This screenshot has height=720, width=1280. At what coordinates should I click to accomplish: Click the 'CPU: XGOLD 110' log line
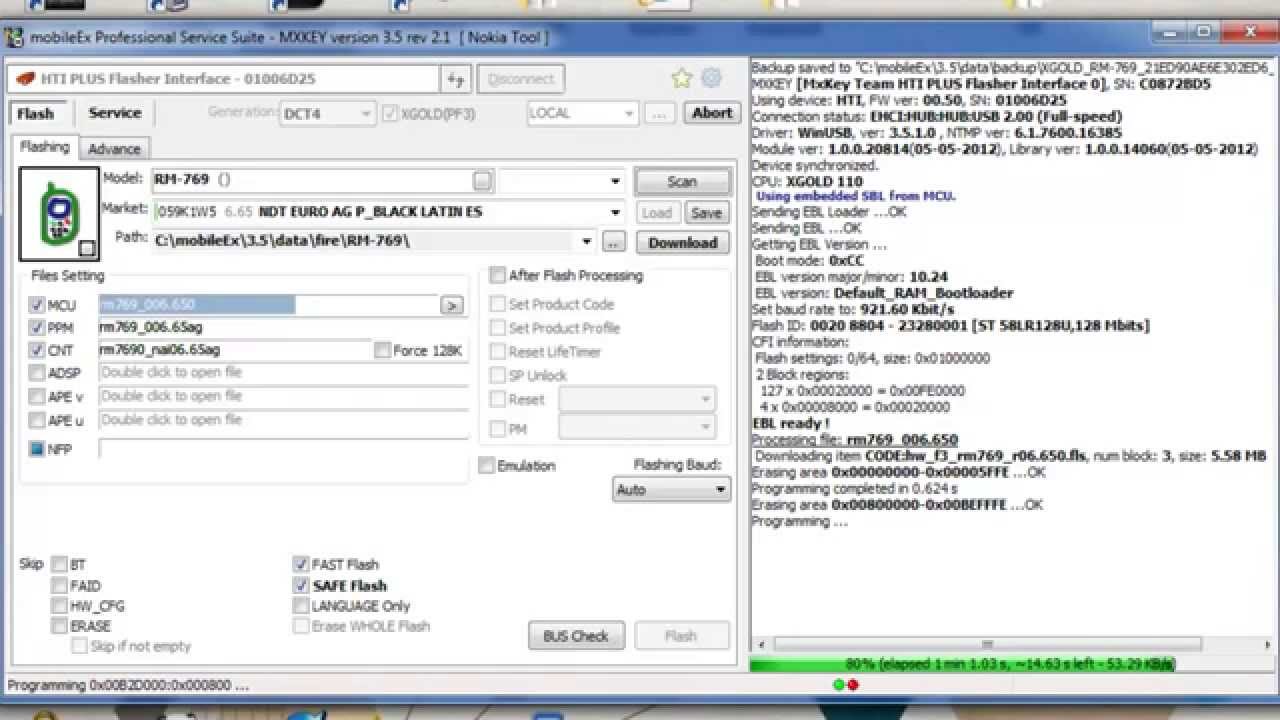[x=805, y=181]
